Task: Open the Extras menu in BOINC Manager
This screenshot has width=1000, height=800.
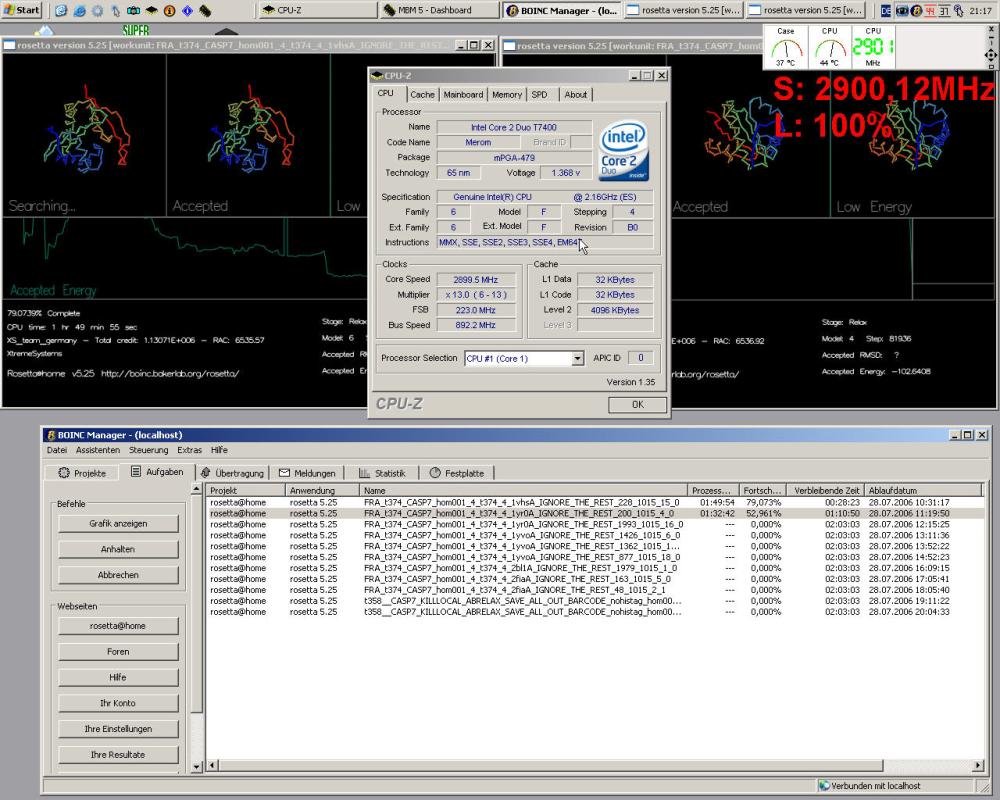Action: click(x=189, y=450)
